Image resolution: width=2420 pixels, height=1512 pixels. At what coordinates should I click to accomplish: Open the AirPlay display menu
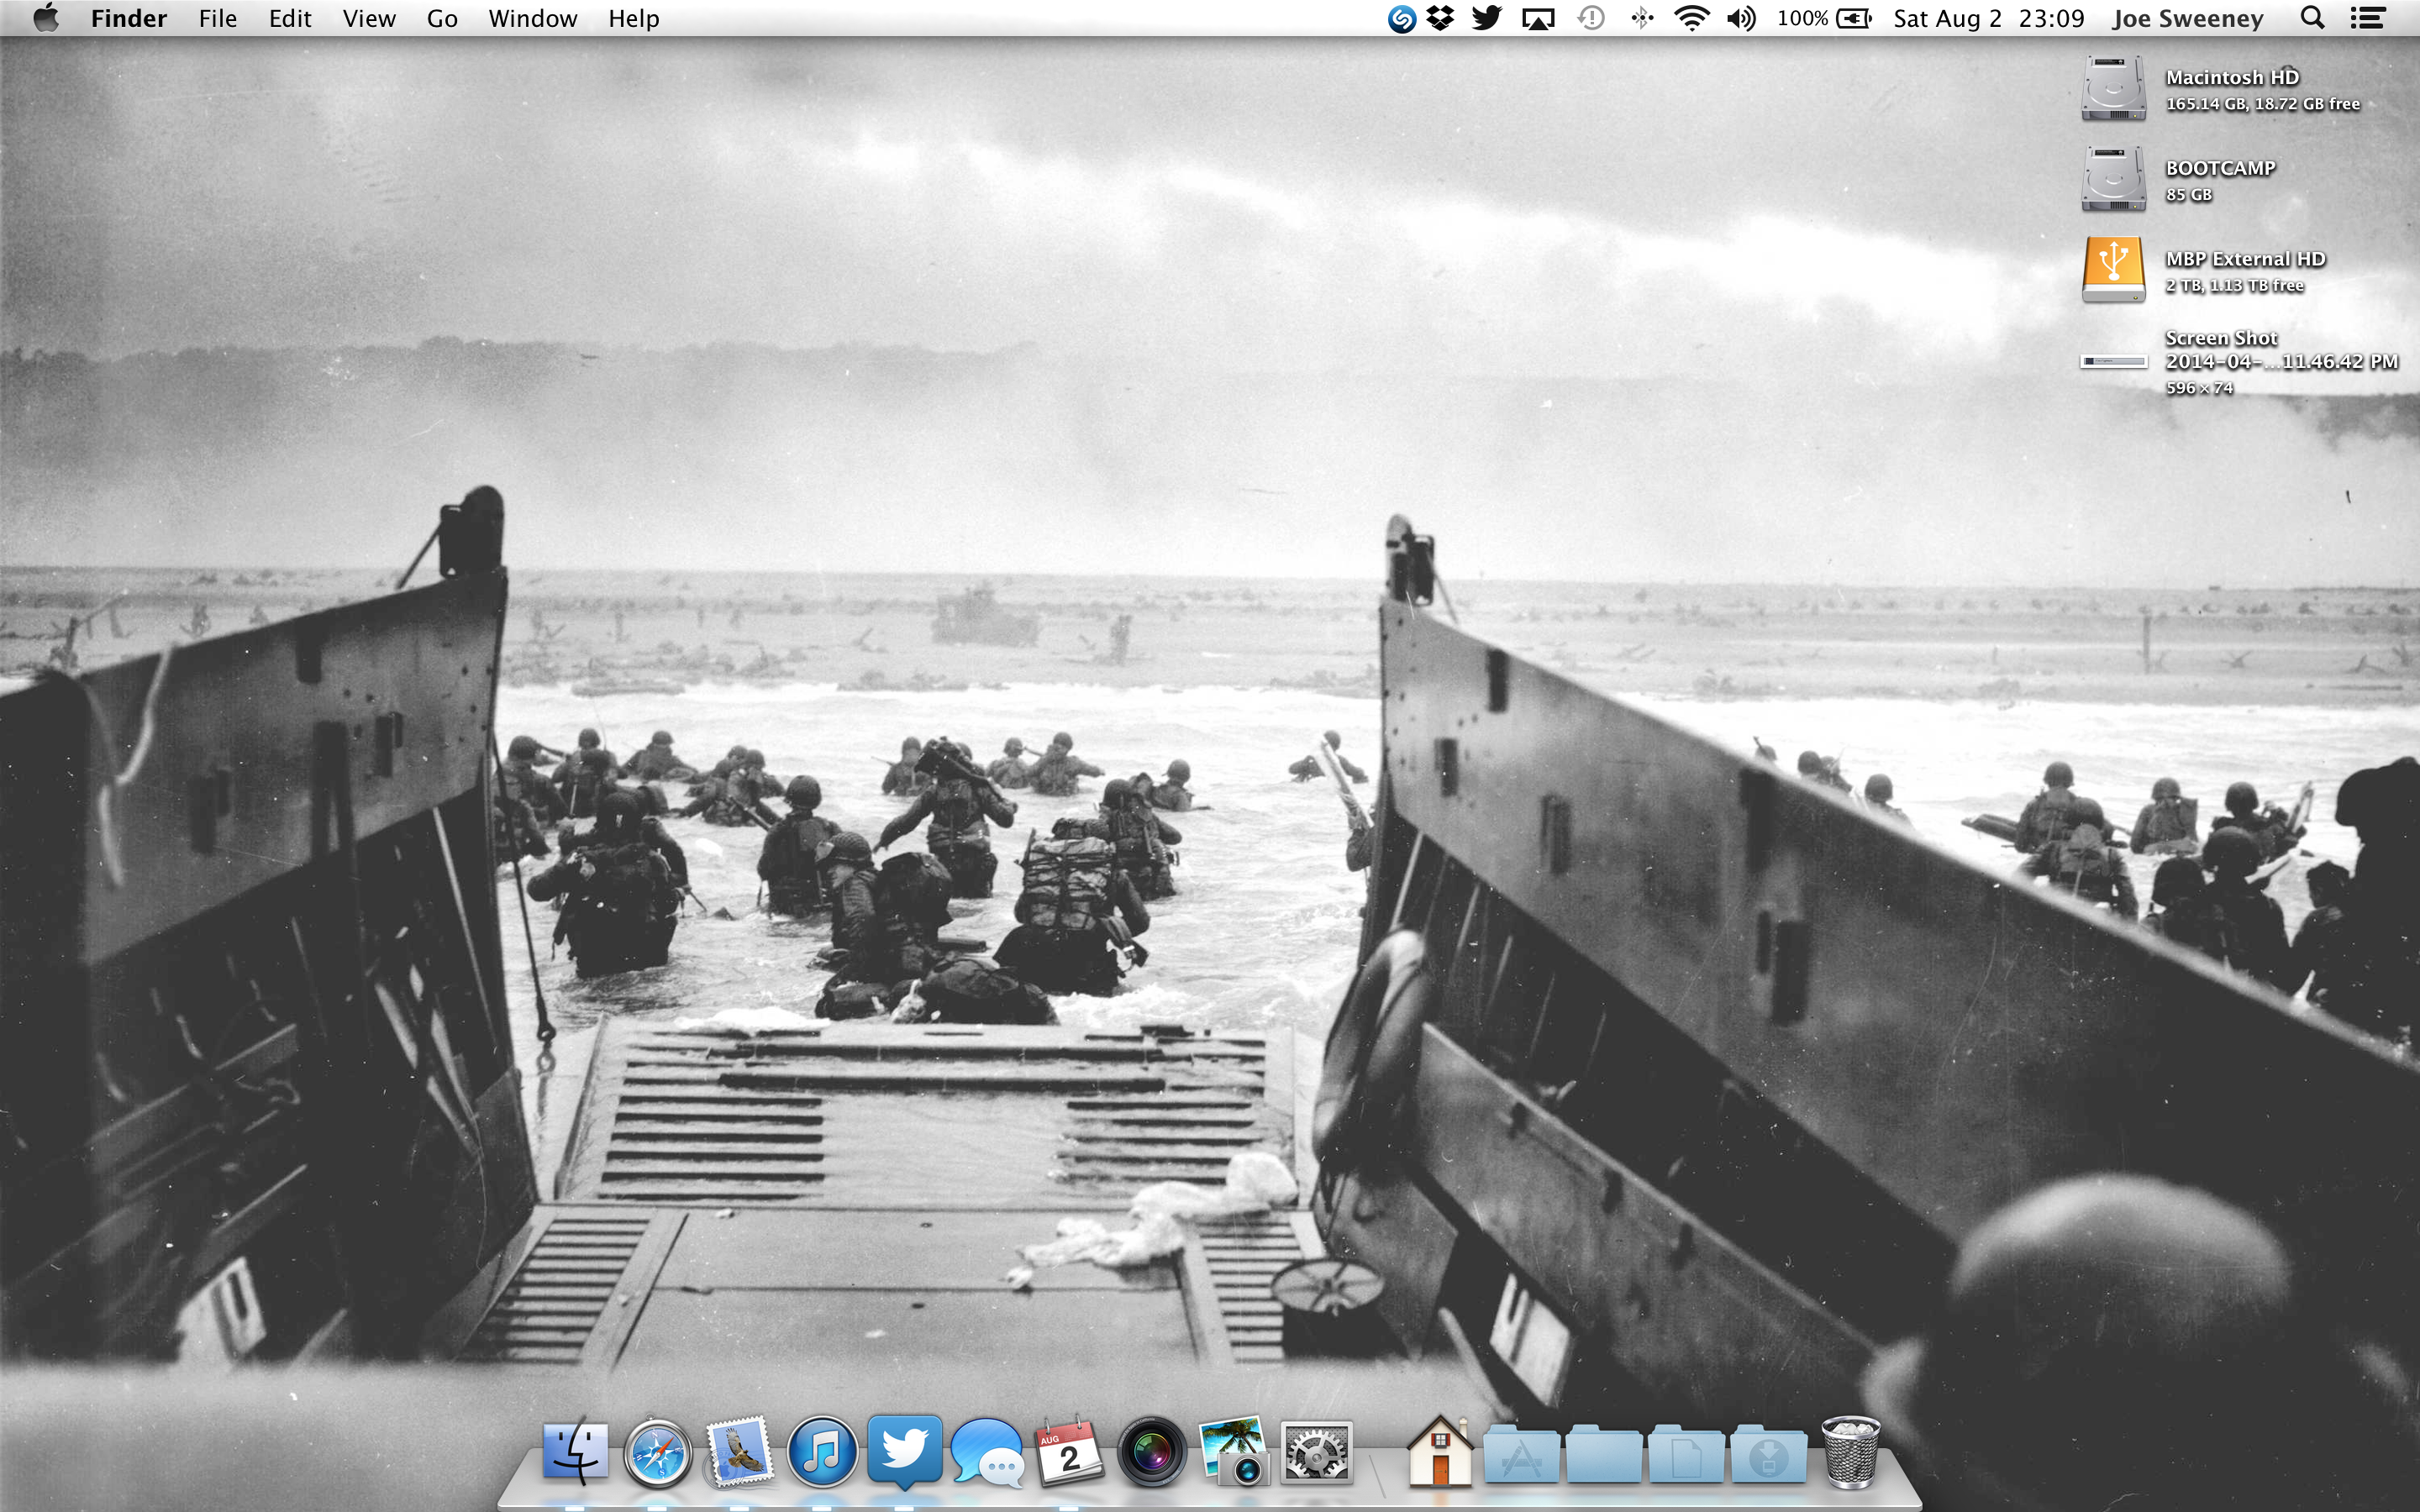1538,18
